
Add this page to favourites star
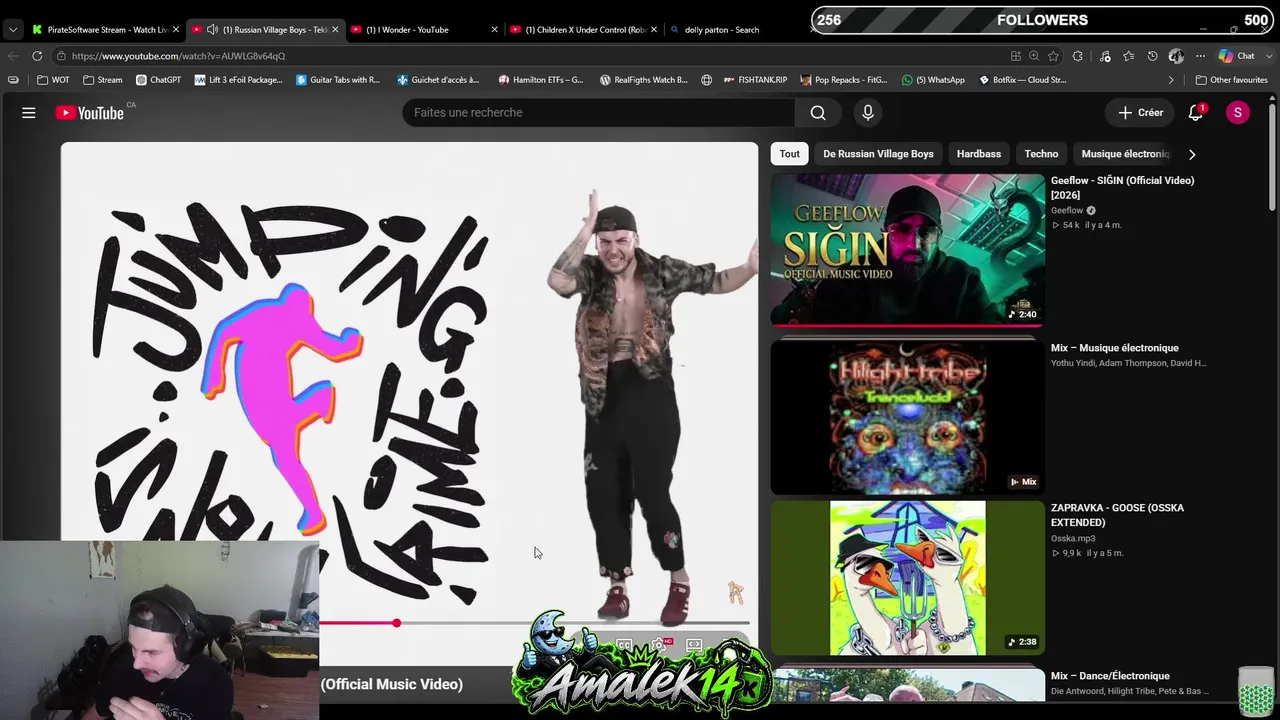(1053, 56)
